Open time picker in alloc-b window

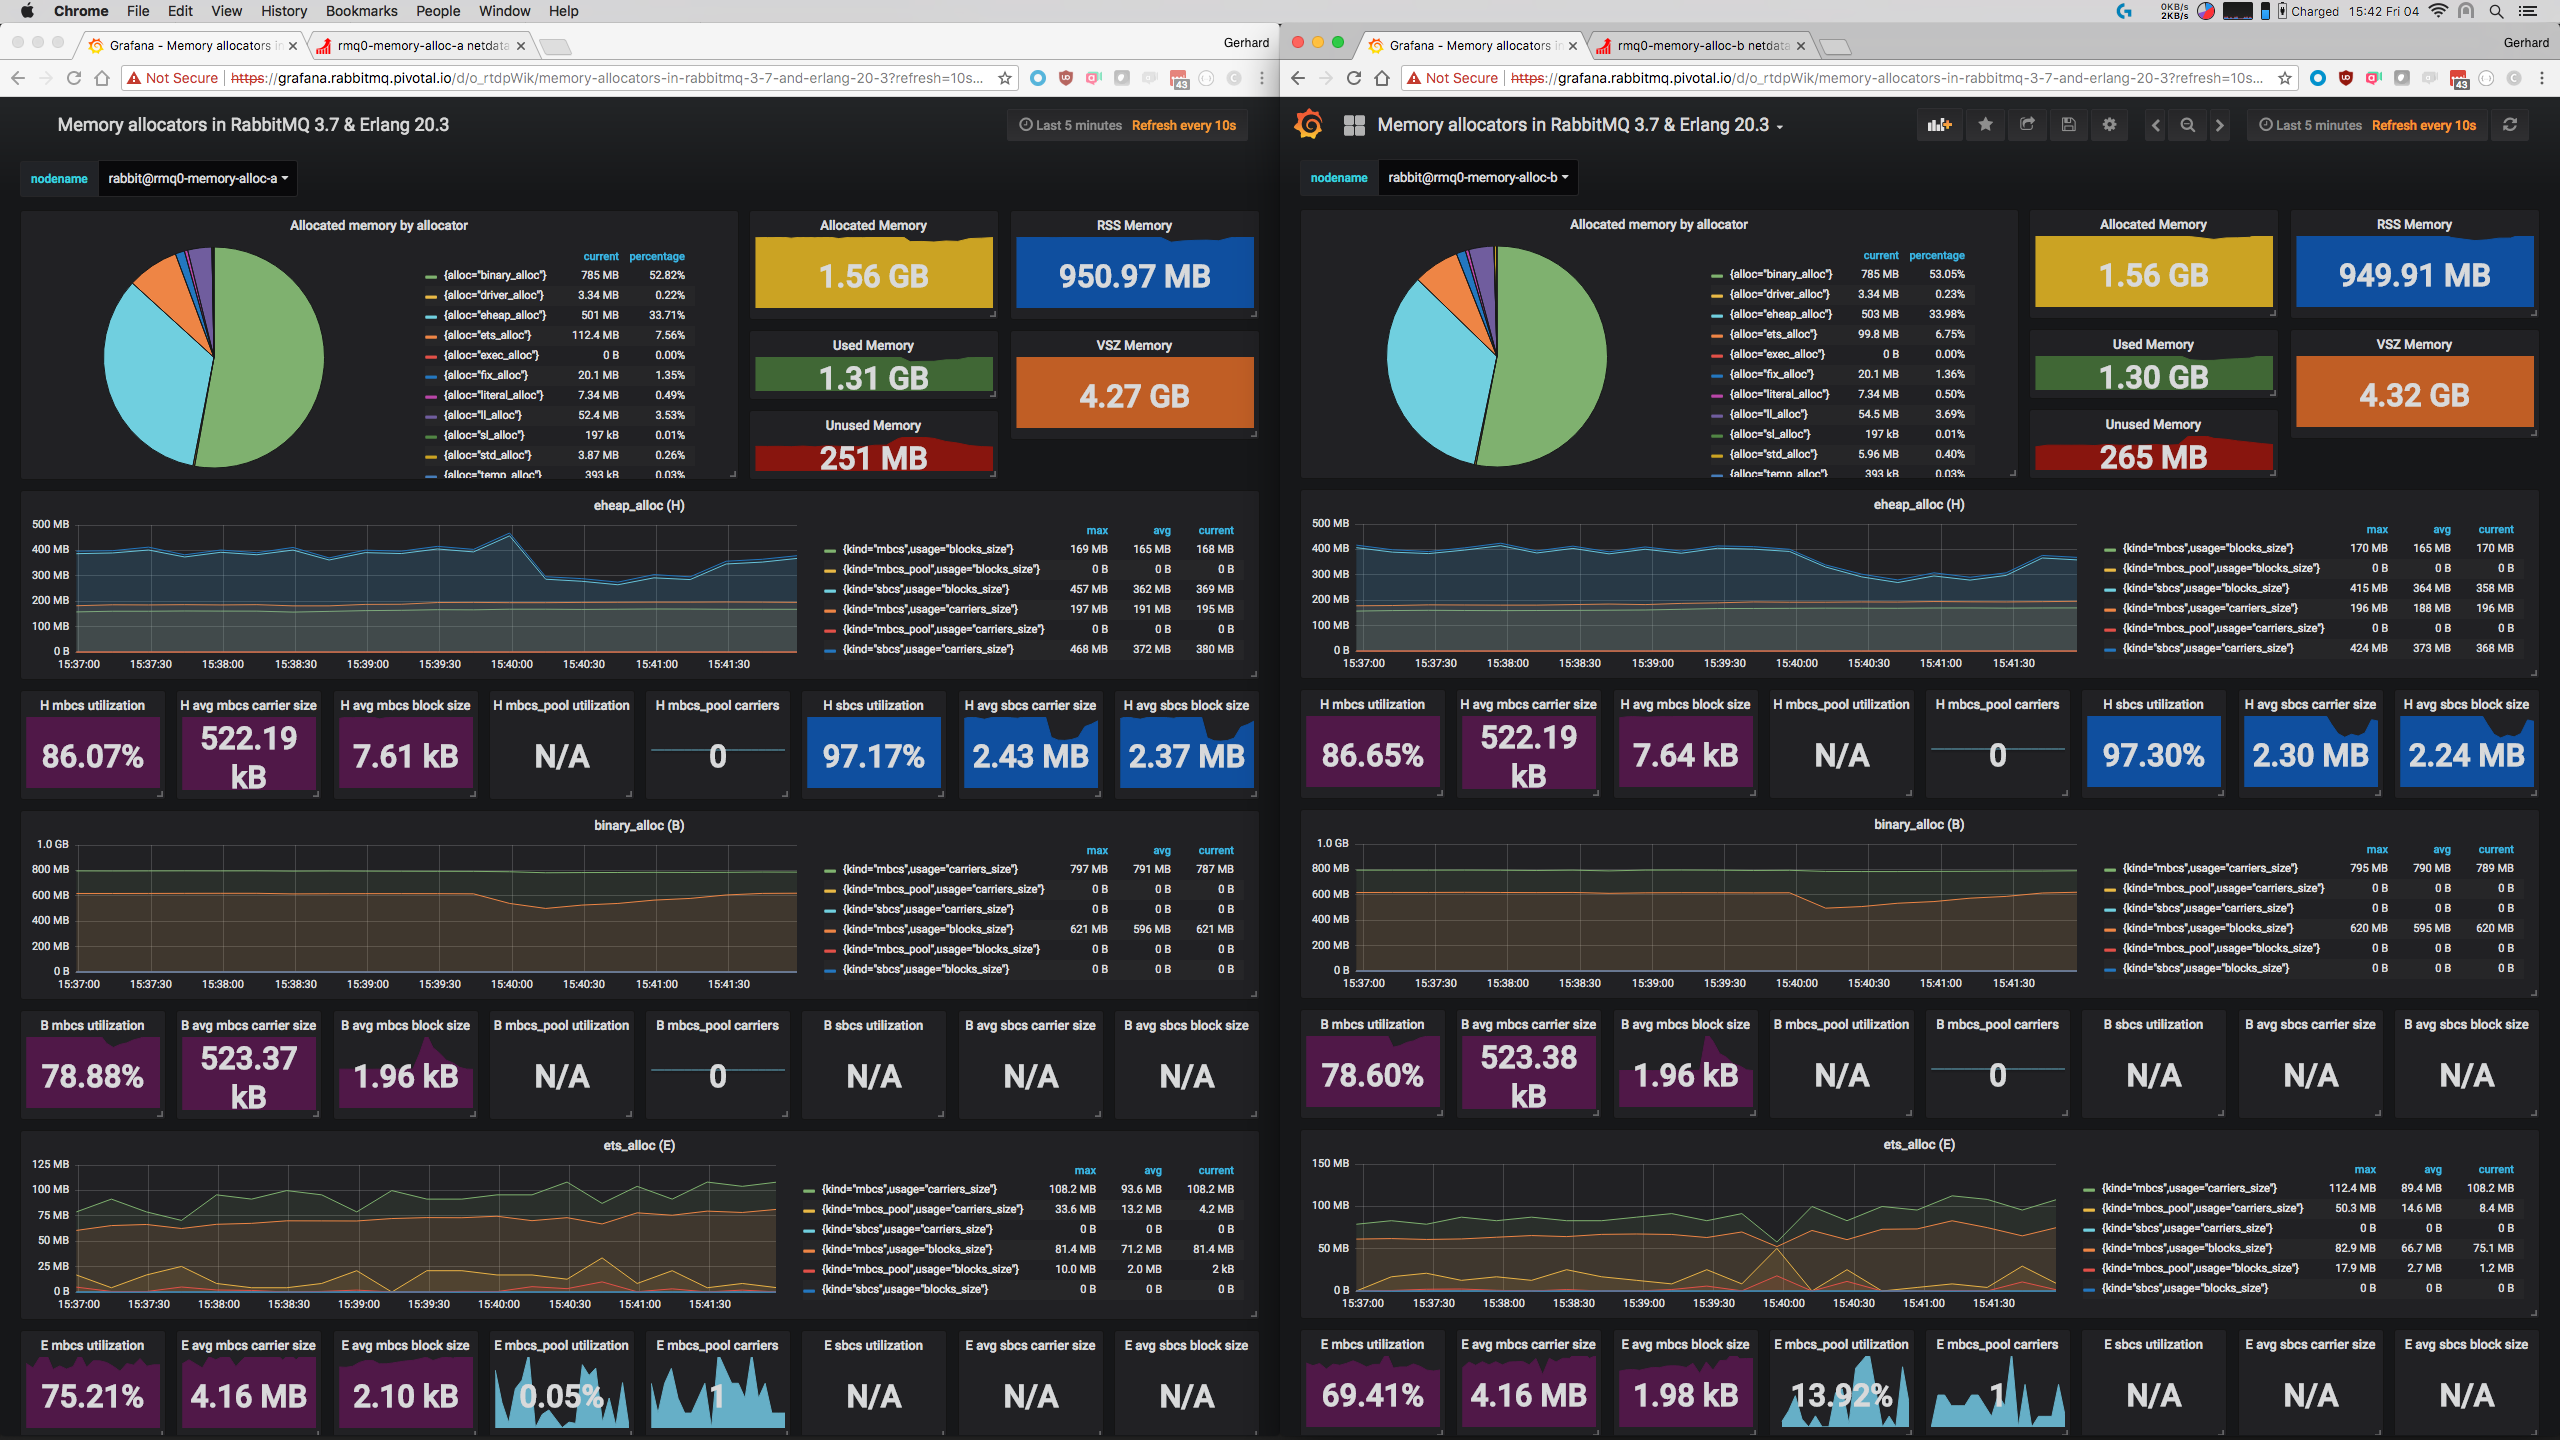tap(2367, 125)
